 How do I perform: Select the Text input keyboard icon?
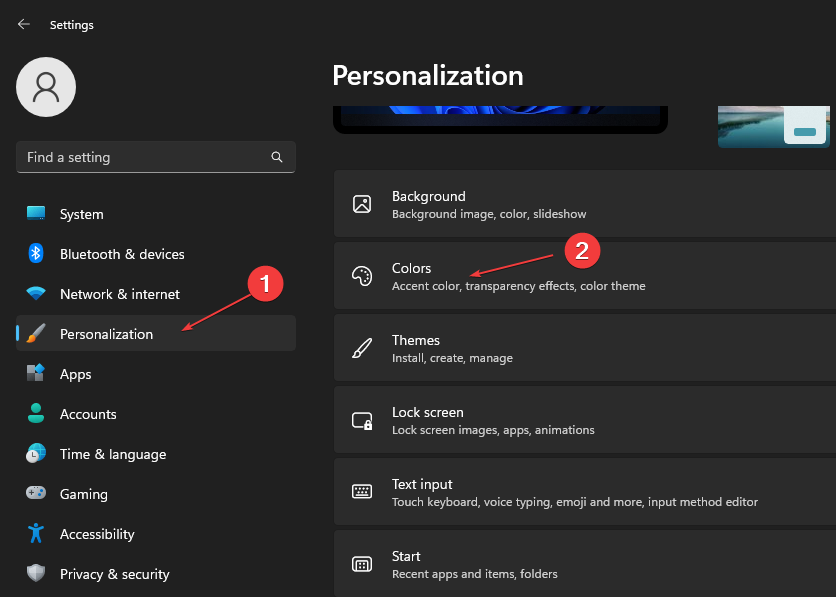pyautogui.click(x=362, y=492)
